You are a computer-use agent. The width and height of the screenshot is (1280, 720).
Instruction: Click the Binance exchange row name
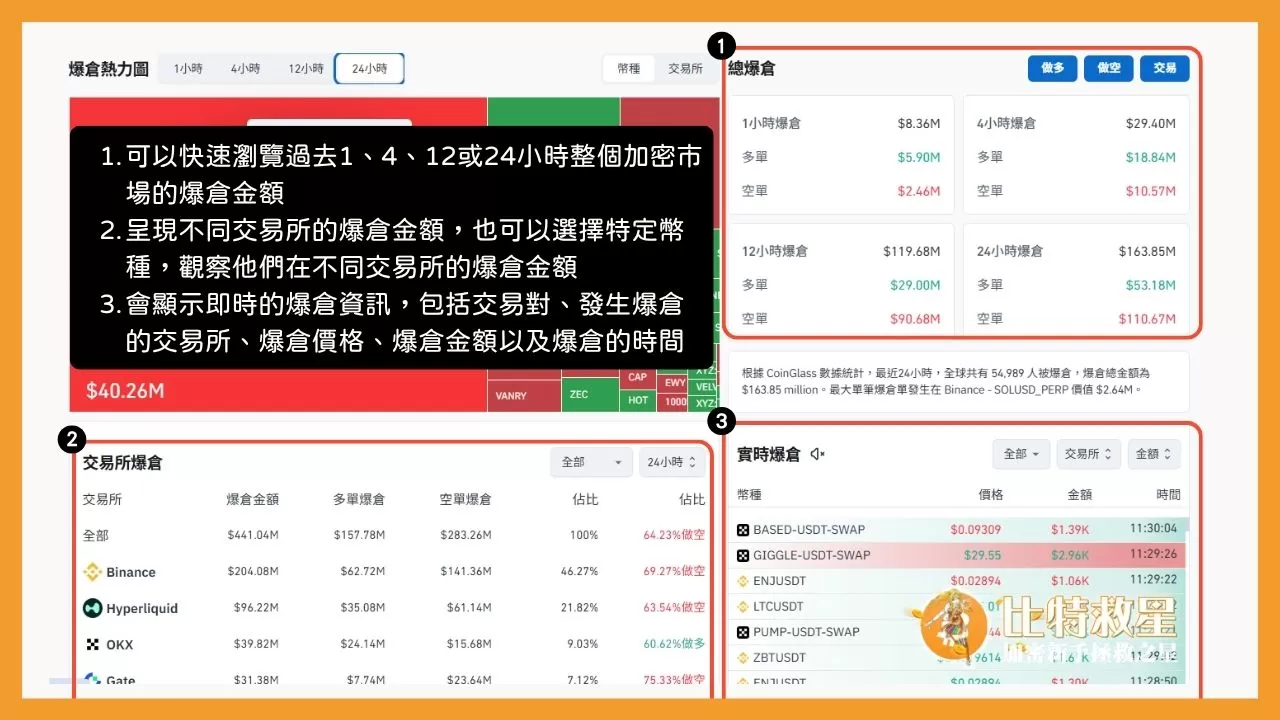tap(131, 573)
